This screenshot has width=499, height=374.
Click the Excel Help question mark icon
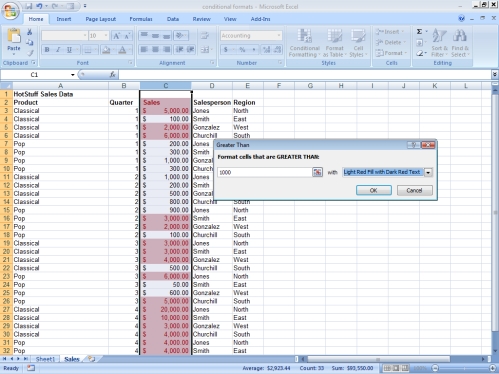461,19
